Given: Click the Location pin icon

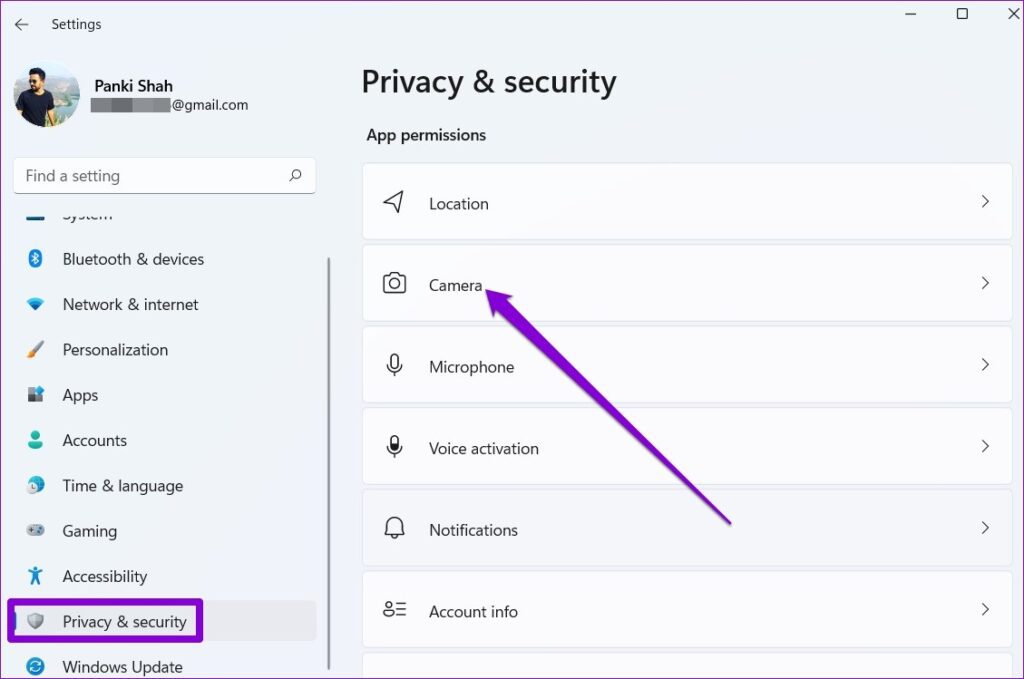Looking at the screenshot, I should click(x=394, y=202).
